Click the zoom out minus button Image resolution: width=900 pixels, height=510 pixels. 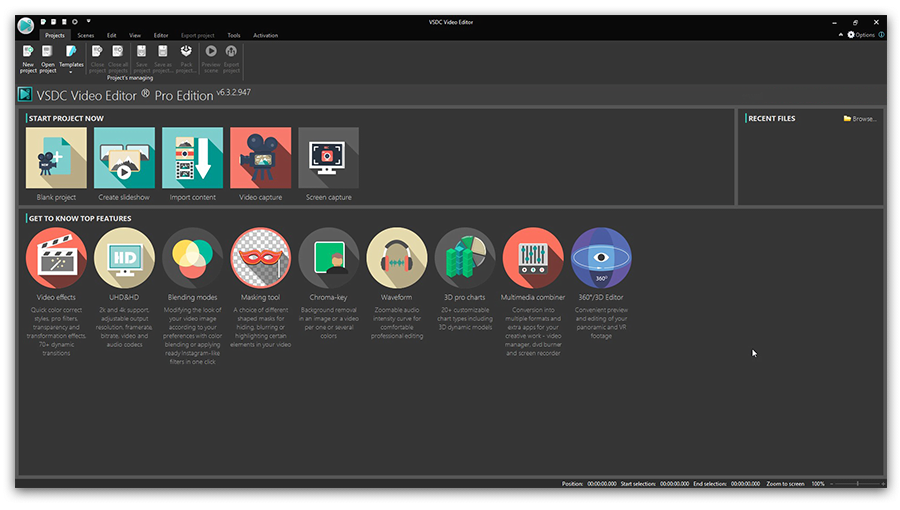[x=831, y=484]
